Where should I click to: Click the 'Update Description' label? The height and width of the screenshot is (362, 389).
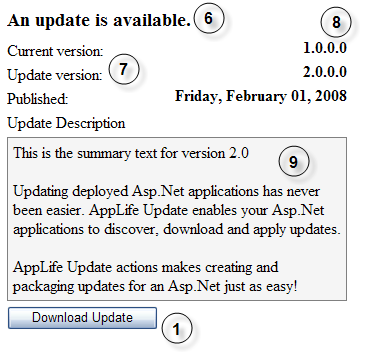click(66, 123)
